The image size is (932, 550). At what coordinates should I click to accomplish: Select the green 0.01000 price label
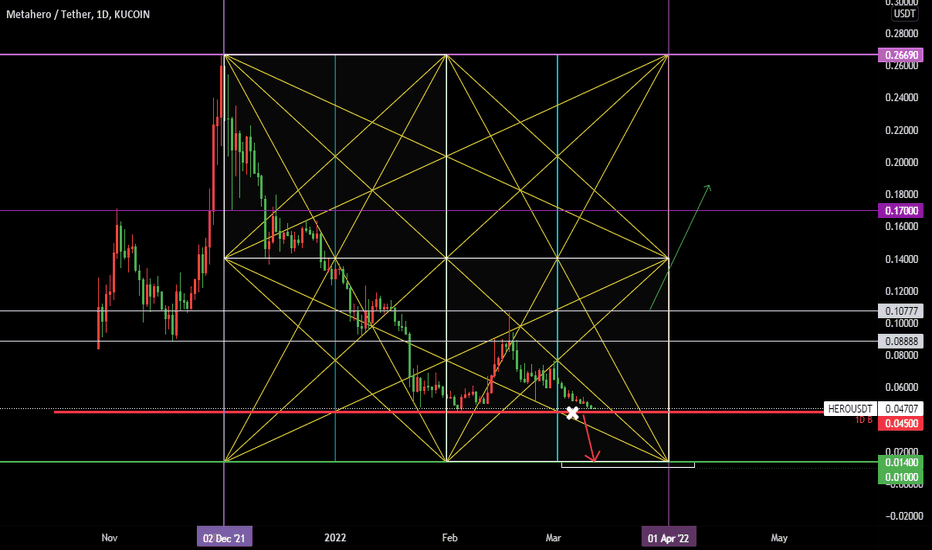click(x=901, y=477)
